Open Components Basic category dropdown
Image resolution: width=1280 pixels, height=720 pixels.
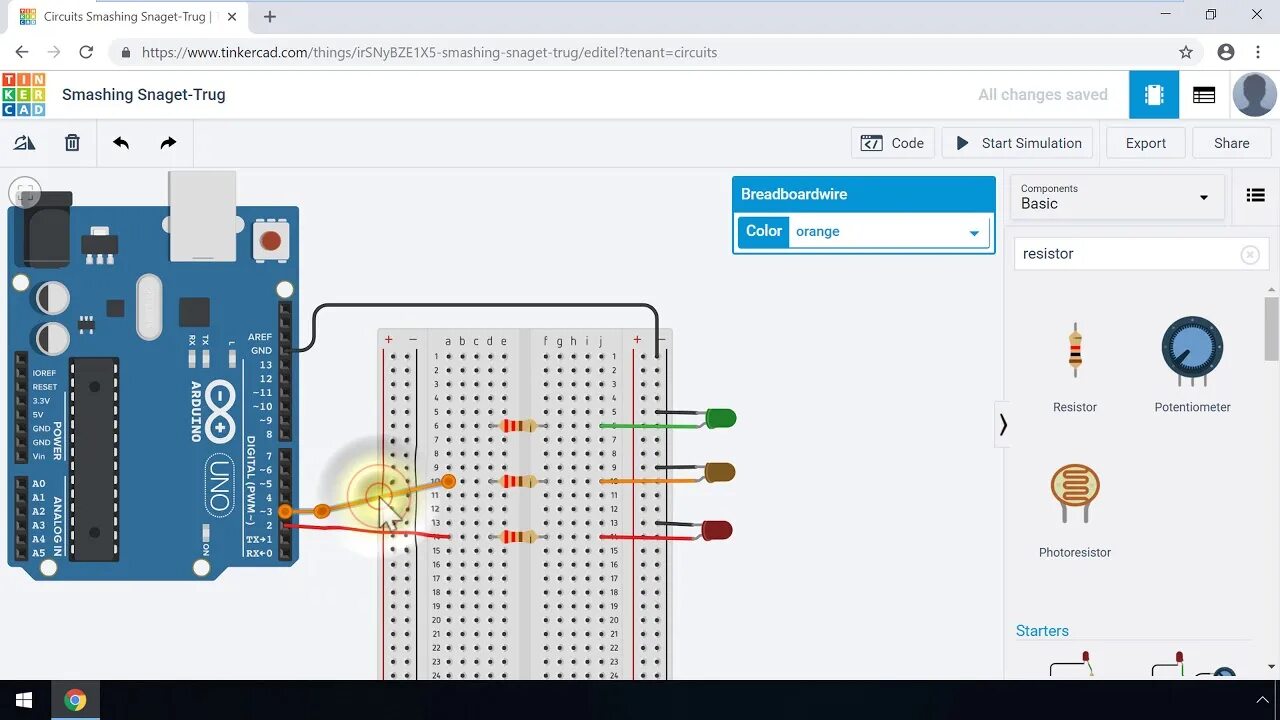[1117, 197]
